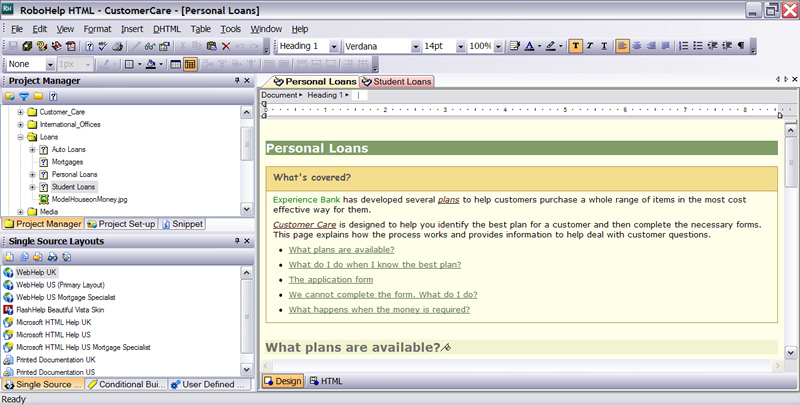Open the DHTML menu
The height and width of the screenshot is (405, 800).
[167, 29]
